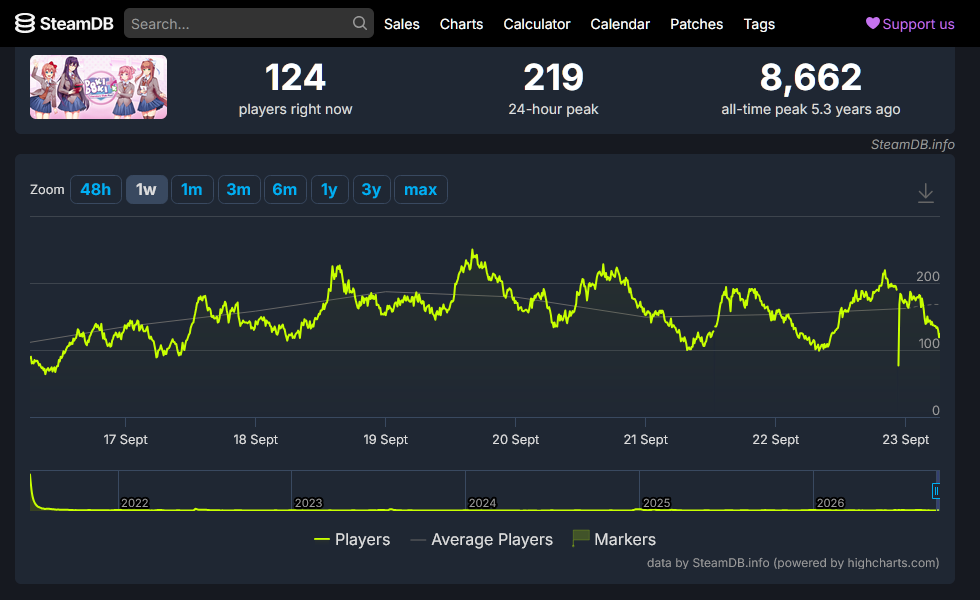Click the purple heart Support us icon
The height and width of the screenshot is (600, 980).
click(872, 23)
